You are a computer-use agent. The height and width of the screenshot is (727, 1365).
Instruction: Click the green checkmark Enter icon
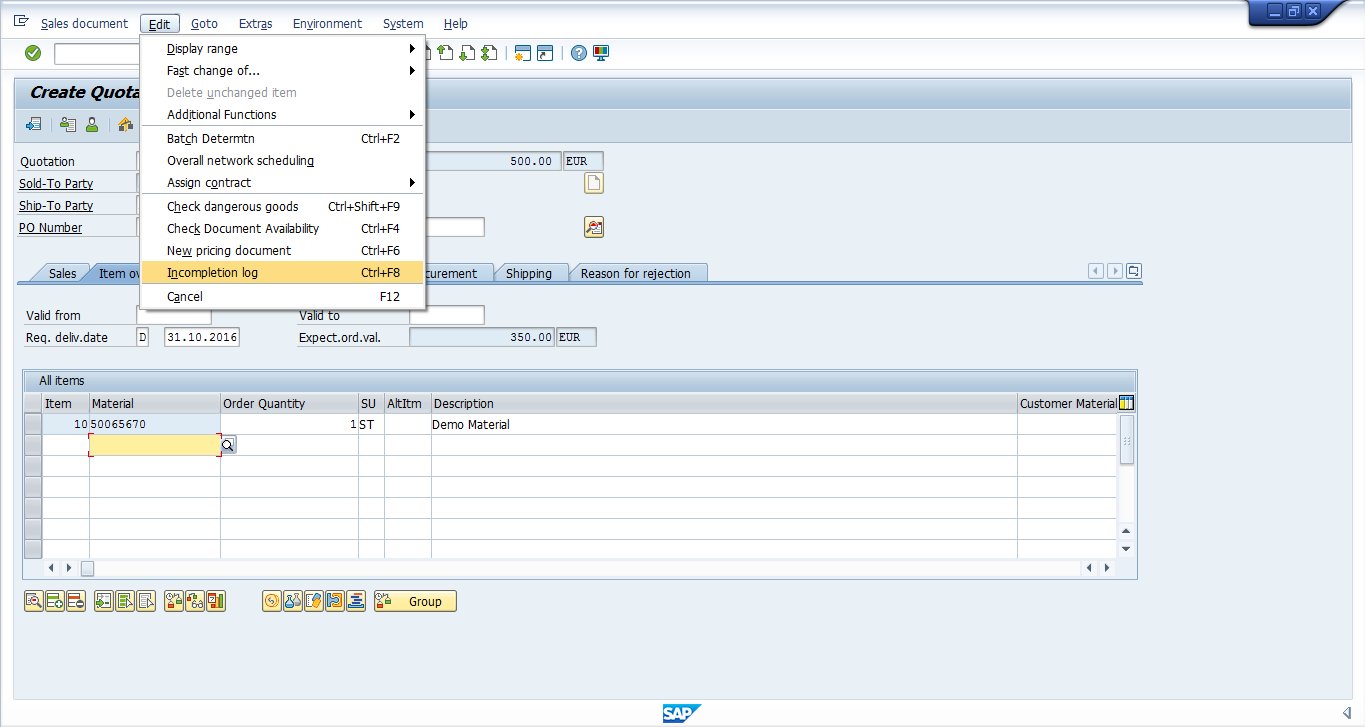pyautogui.click(x=33, y=53)
